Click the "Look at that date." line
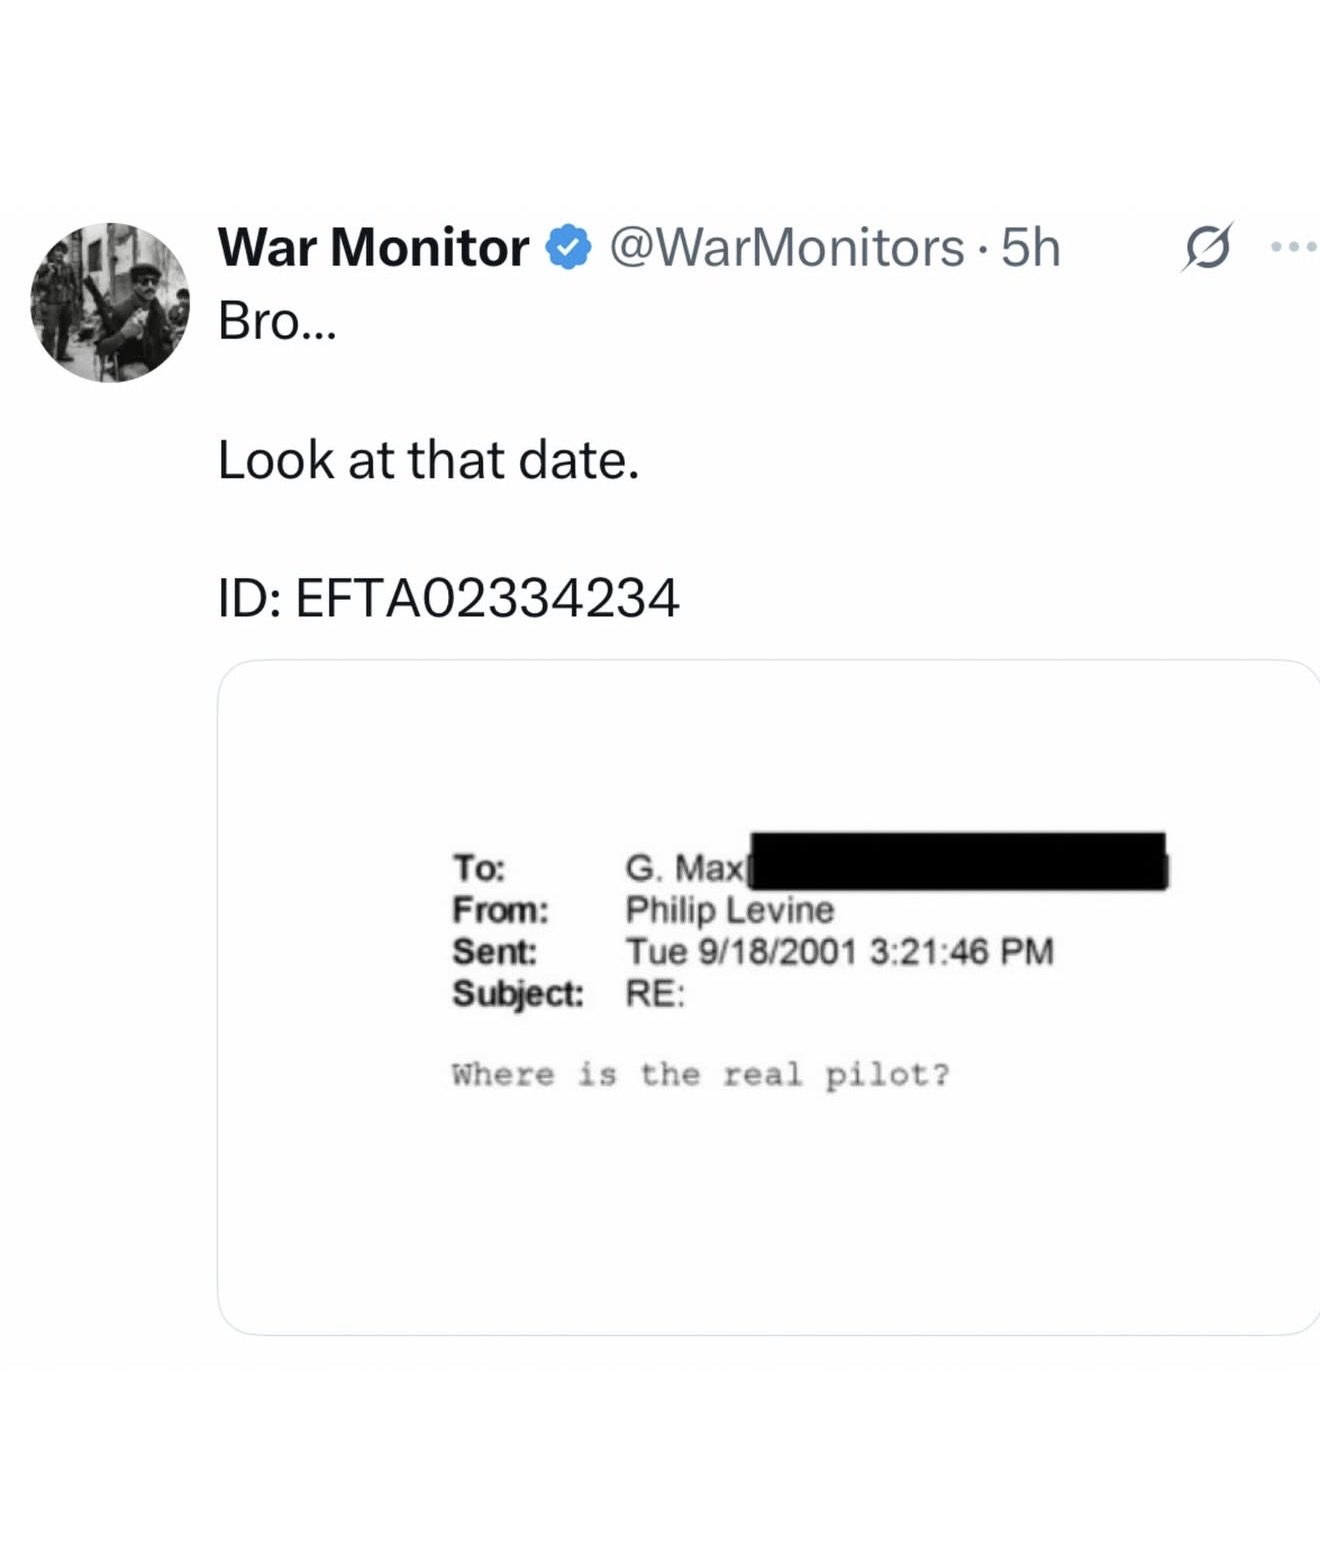The width and height of the screenshot is (1320, 1565). point(428,460)
